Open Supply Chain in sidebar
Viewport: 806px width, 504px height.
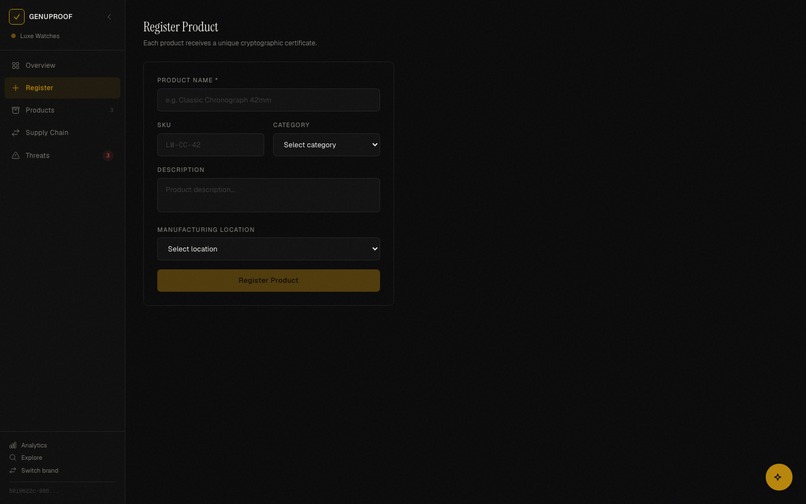[62, 133]
